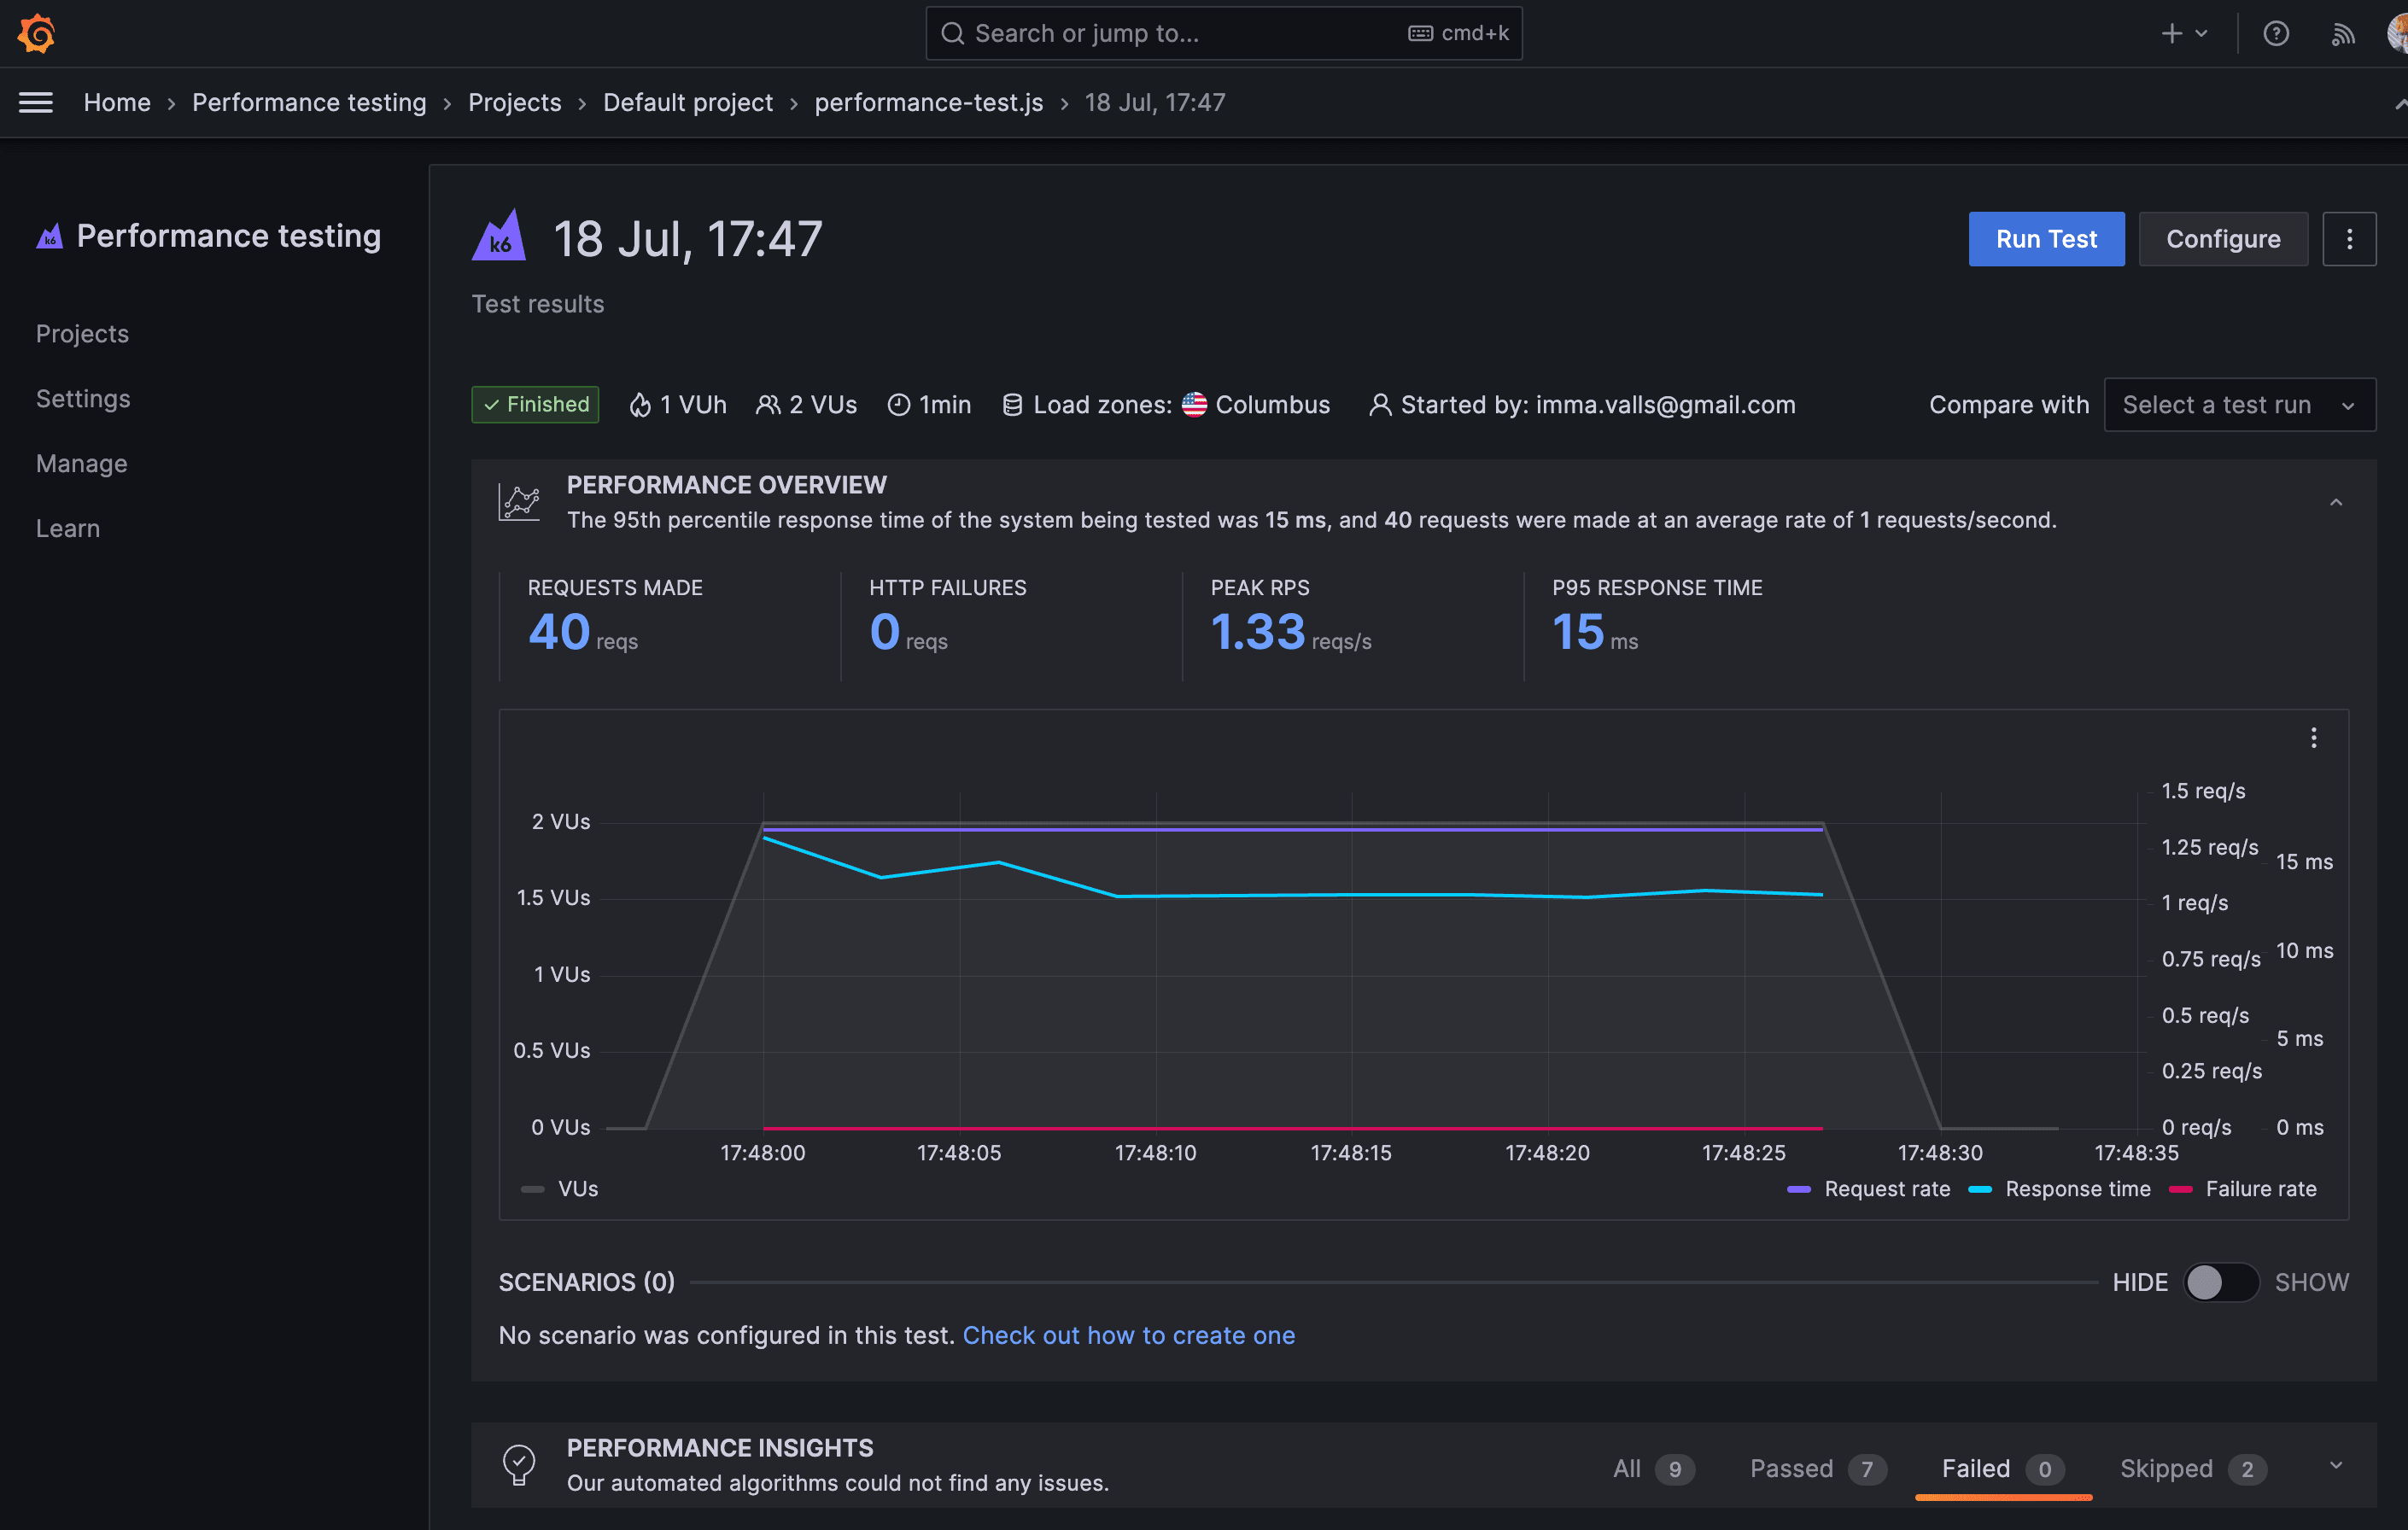Open the help question mark icon
The height and width of the screenshot is (1530, 2408).
2276,33
